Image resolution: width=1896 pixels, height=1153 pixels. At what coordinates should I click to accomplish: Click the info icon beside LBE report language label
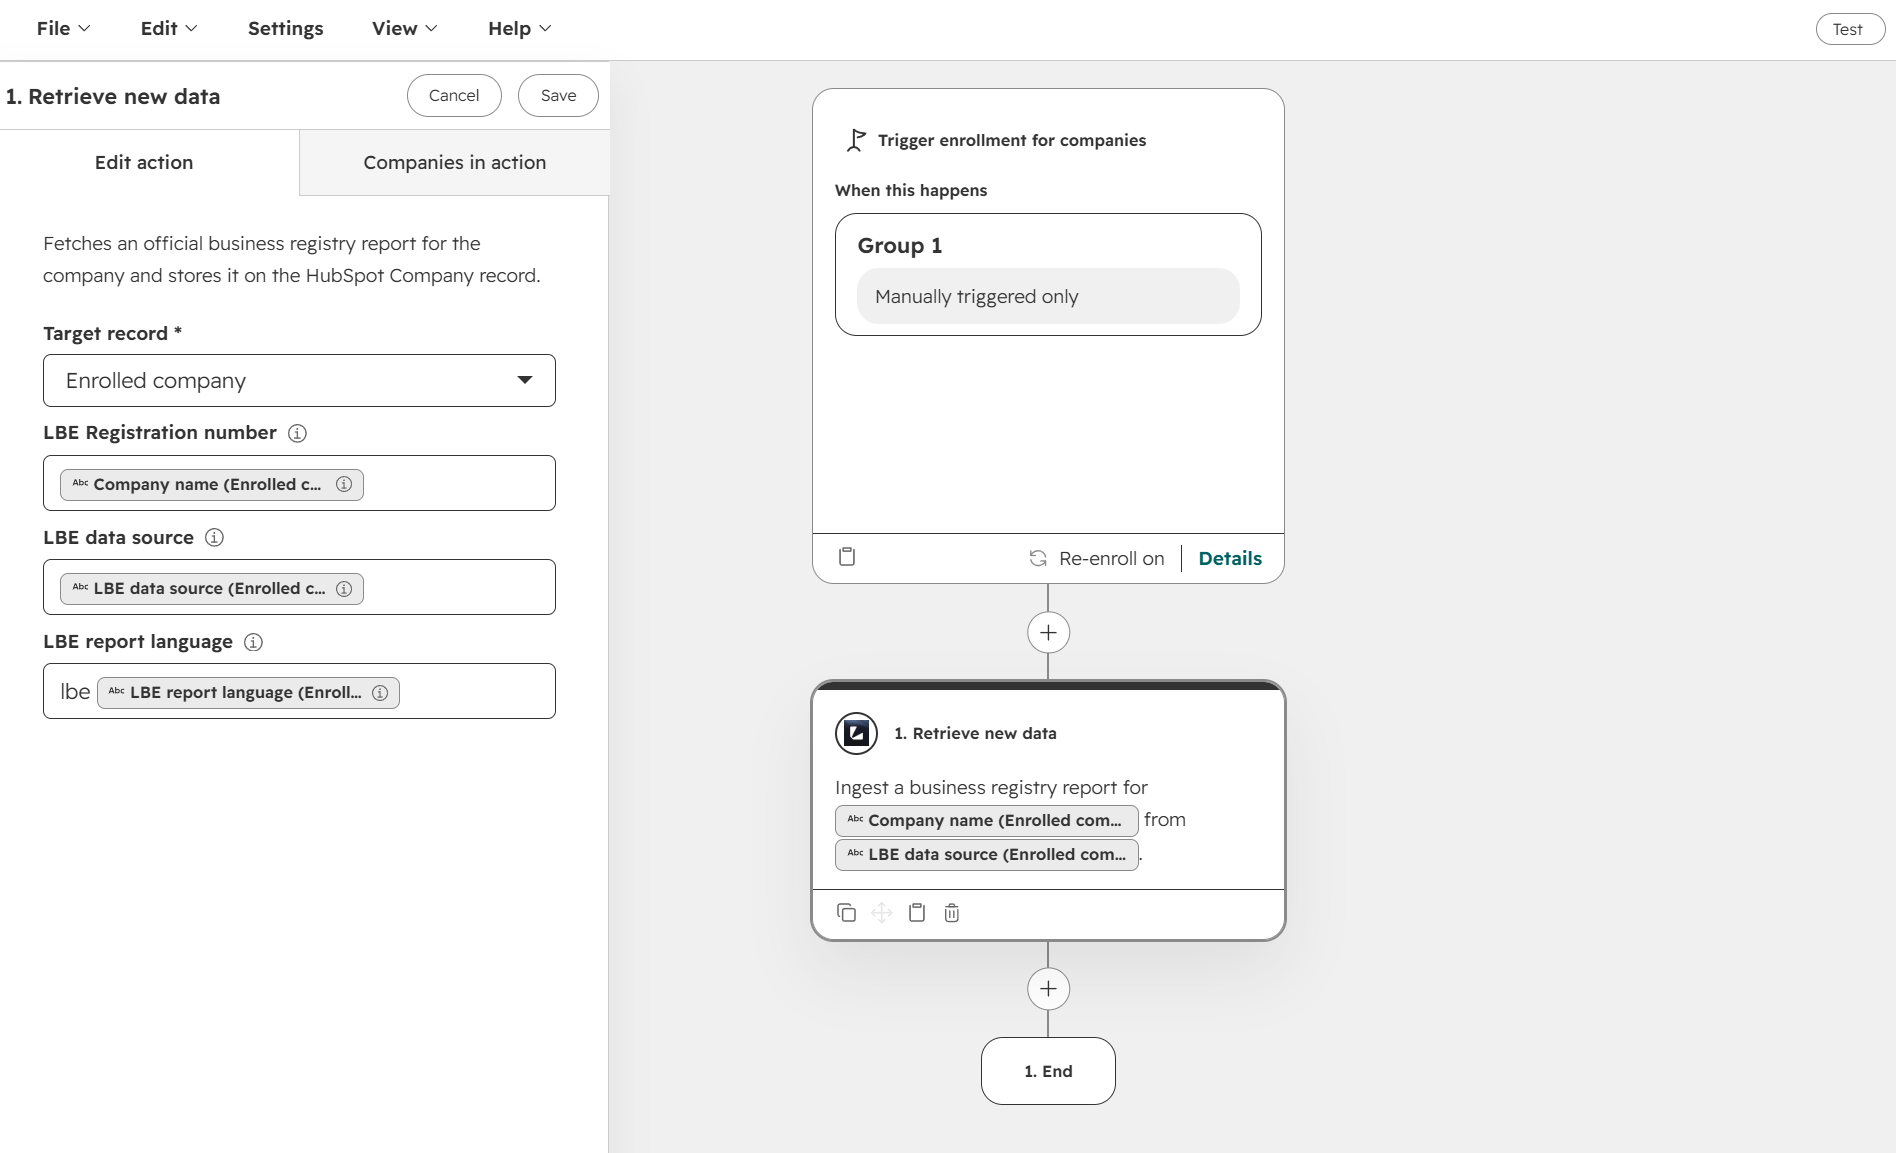click(253, 642)
